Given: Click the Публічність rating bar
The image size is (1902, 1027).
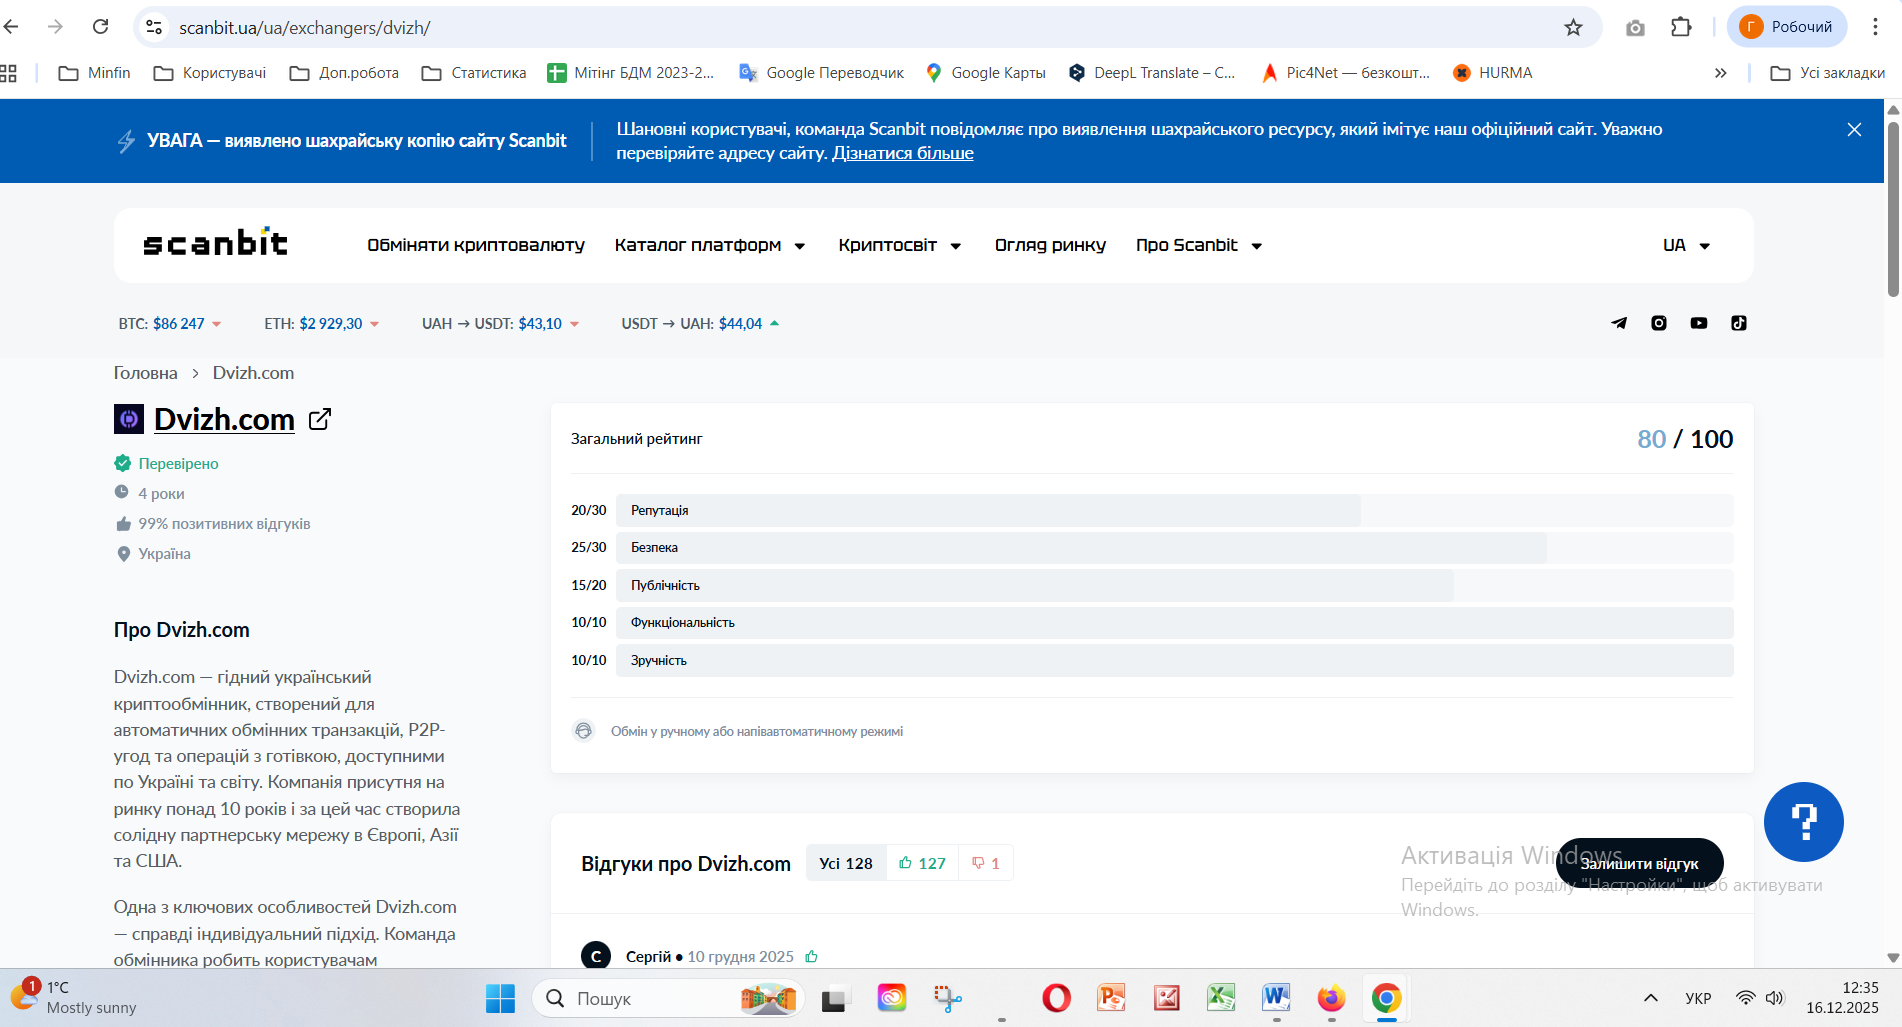Looking at the screenshot, I should click(1174, 585).
